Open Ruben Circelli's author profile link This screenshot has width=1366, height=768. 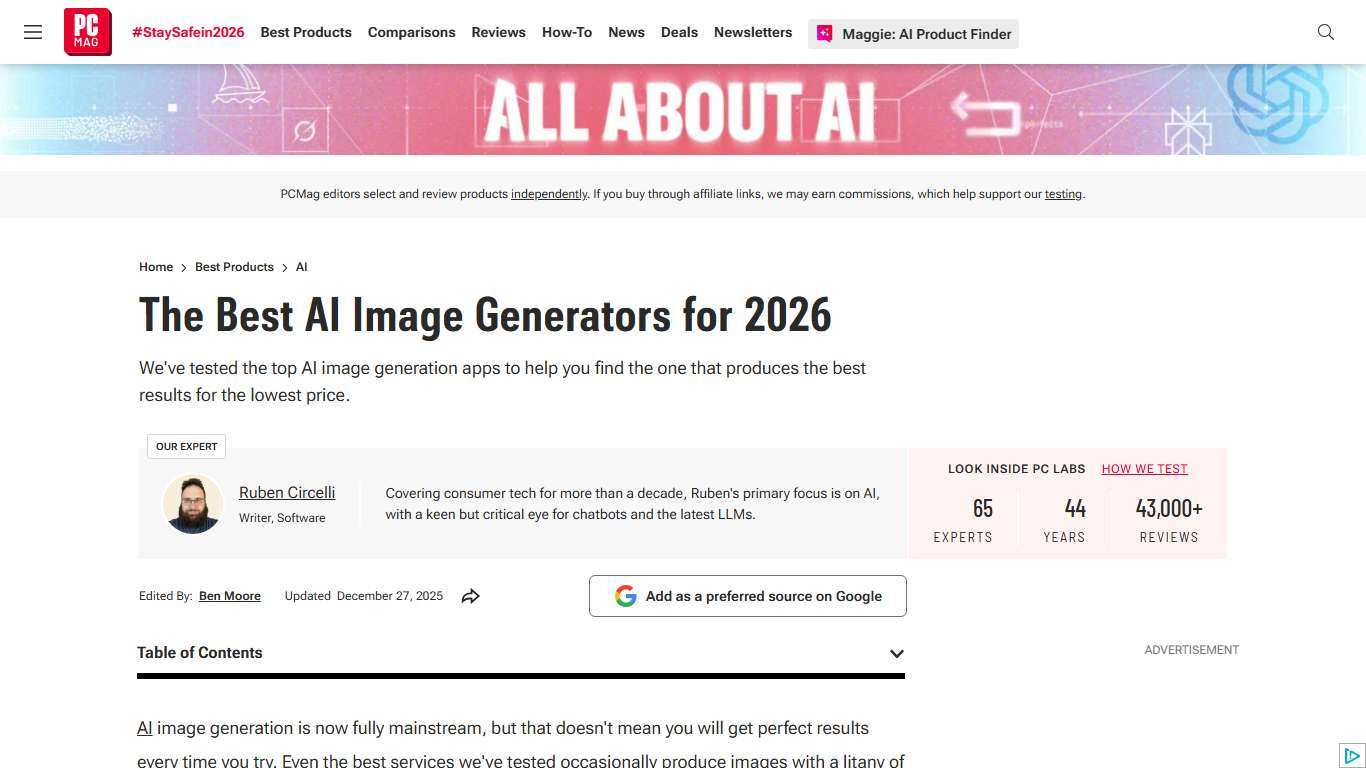click(287, 492)
